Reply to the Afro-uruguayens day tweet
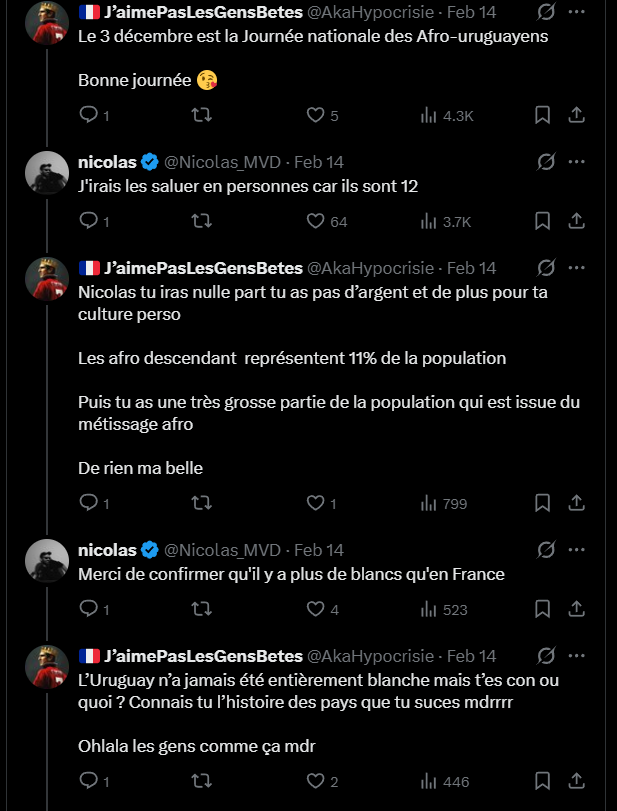The height and width of the screenshot is (811, 617). 87,115
